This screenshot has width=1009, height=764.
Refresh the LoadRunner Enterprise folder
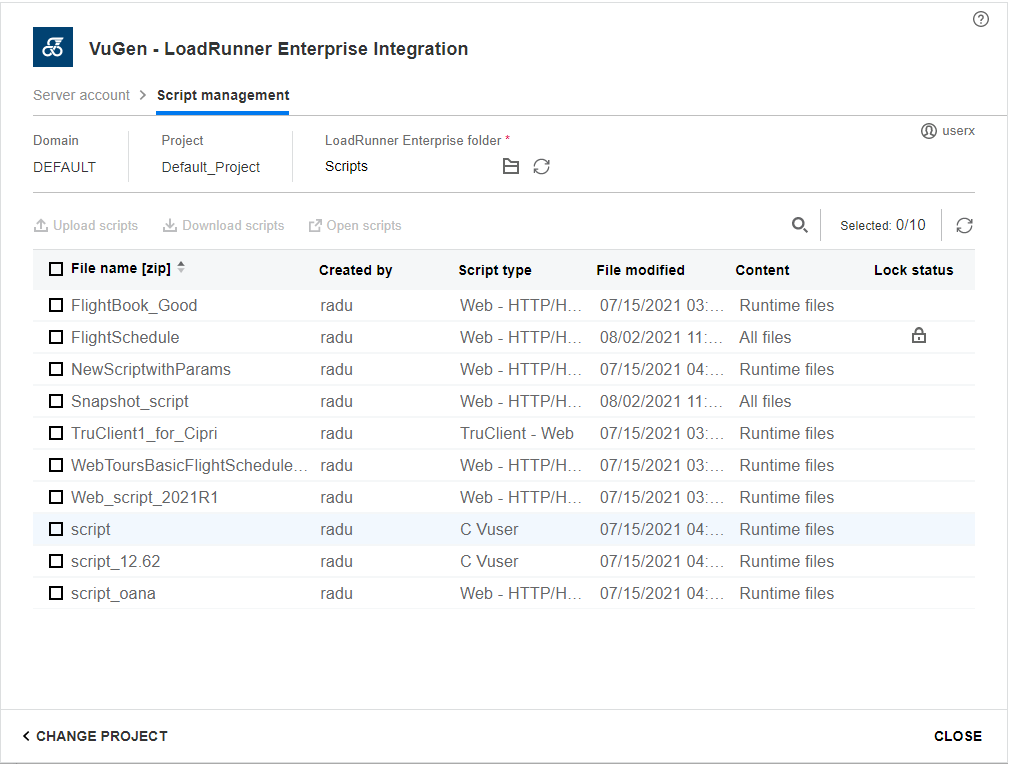541,167
